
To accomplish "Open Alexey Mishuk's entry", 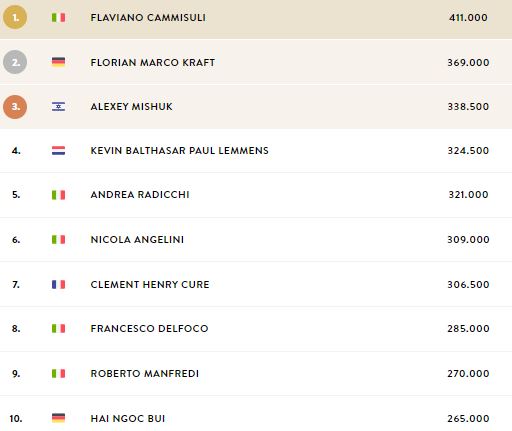I will click(x=131, y=107).
